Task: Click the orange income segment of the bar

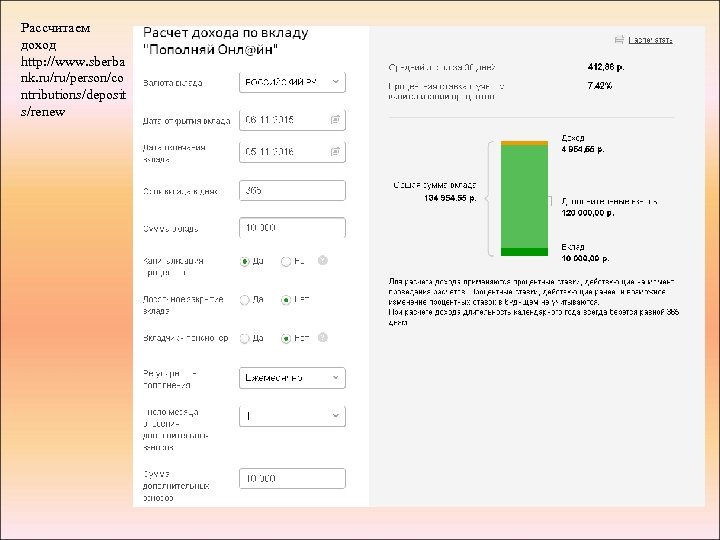Action: click(524, 143)
